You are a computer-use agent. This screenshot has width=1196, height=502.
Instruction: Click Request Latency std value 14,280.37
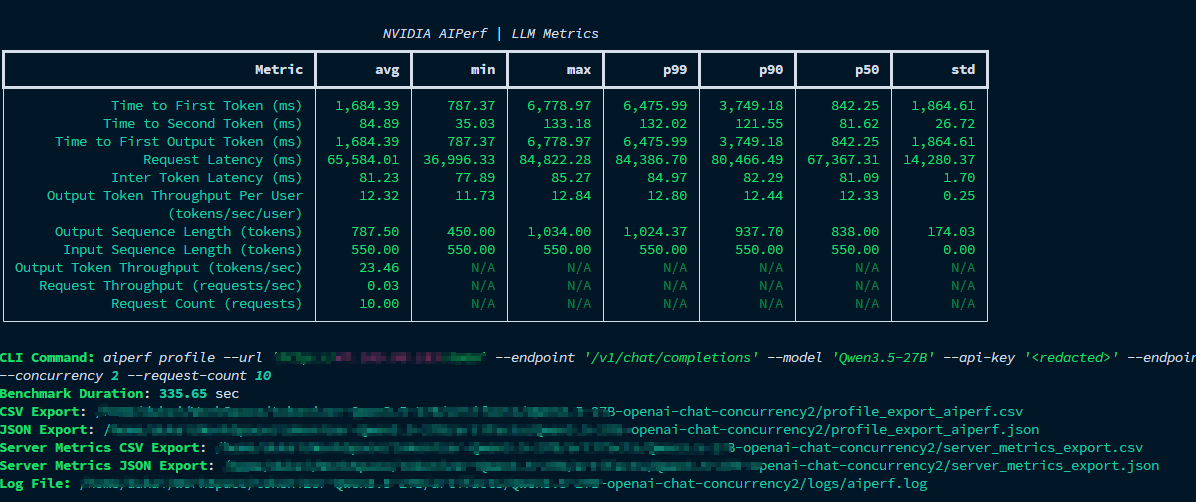point(939,159)
